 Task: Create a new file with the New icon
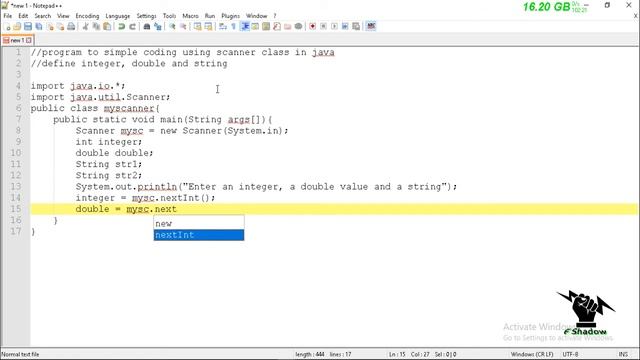7,27
